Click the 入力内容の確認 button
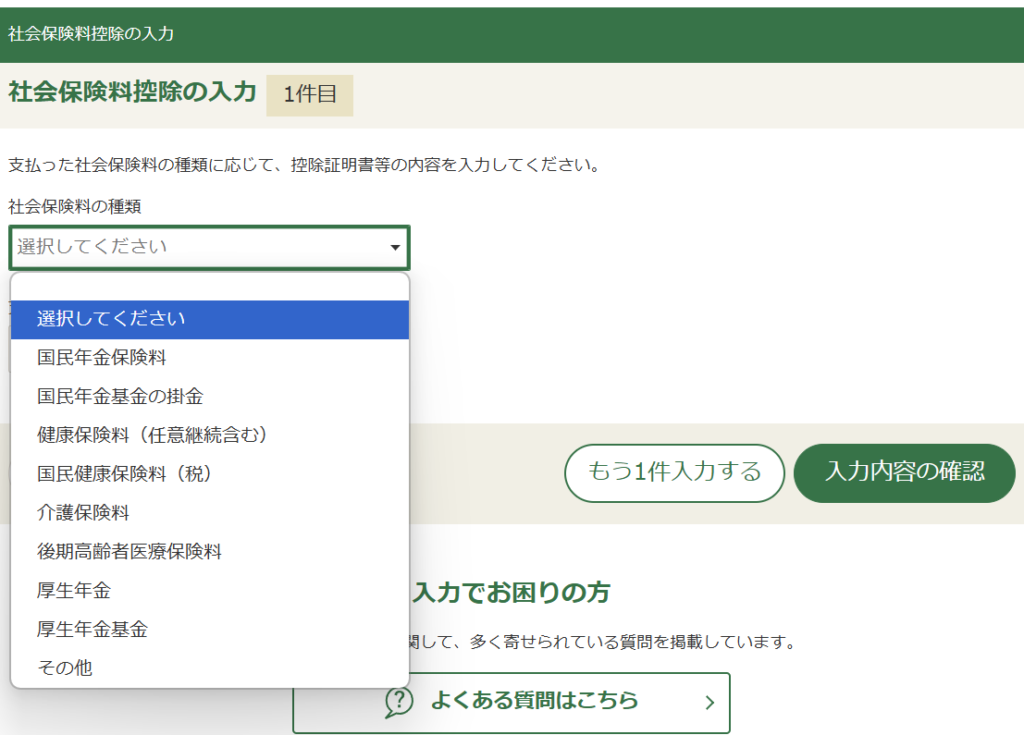Viewport: 1024px width, 735px height. [904, 473]
